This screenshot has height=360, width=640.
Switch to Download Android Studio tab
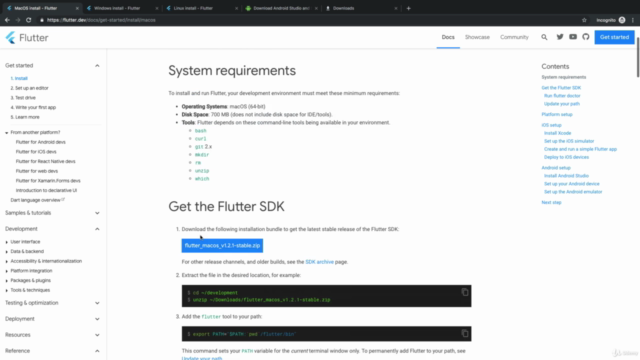click(281, 8)
